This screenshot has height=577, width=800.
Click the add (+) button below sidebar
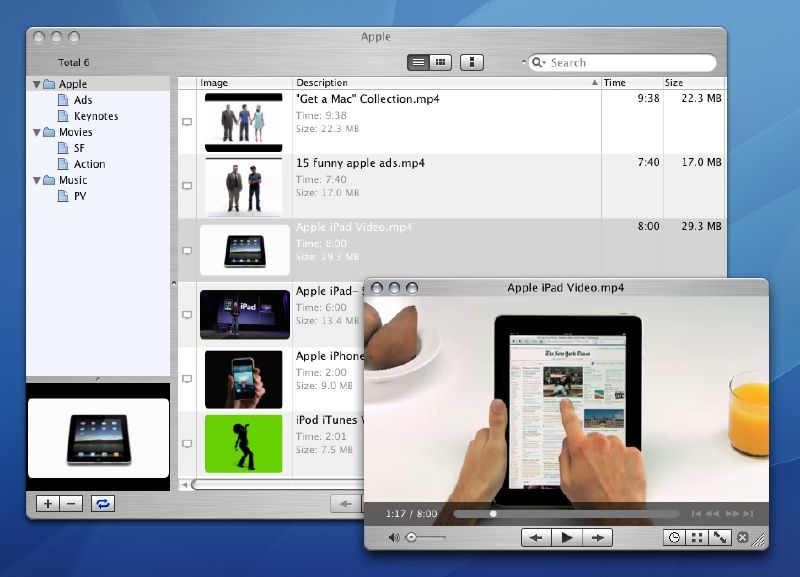[48, 503]
